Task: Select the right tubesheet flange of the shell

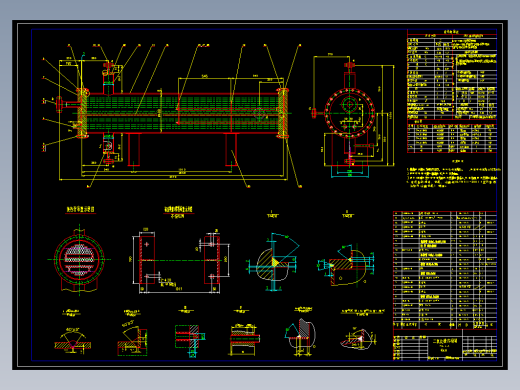Action: 283,113
